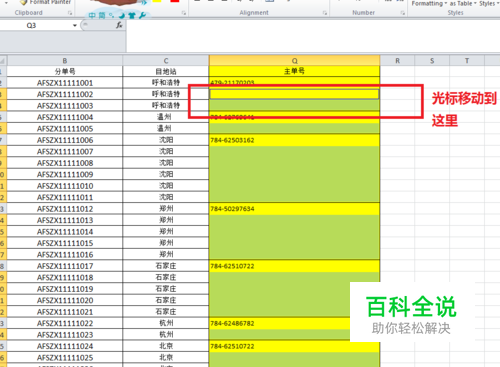
Task: Click the Insert Function fx icon
Action: point(119,25)
